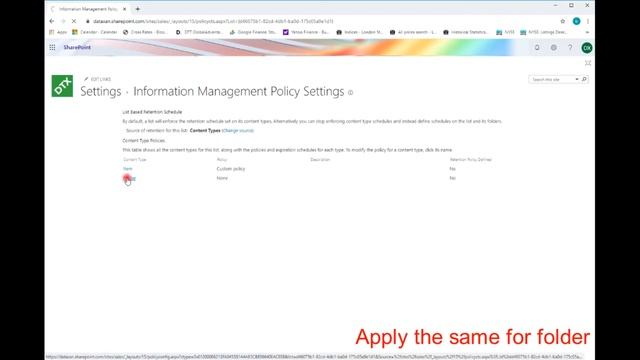Click the focus on content icon

[x=588, y=63]
